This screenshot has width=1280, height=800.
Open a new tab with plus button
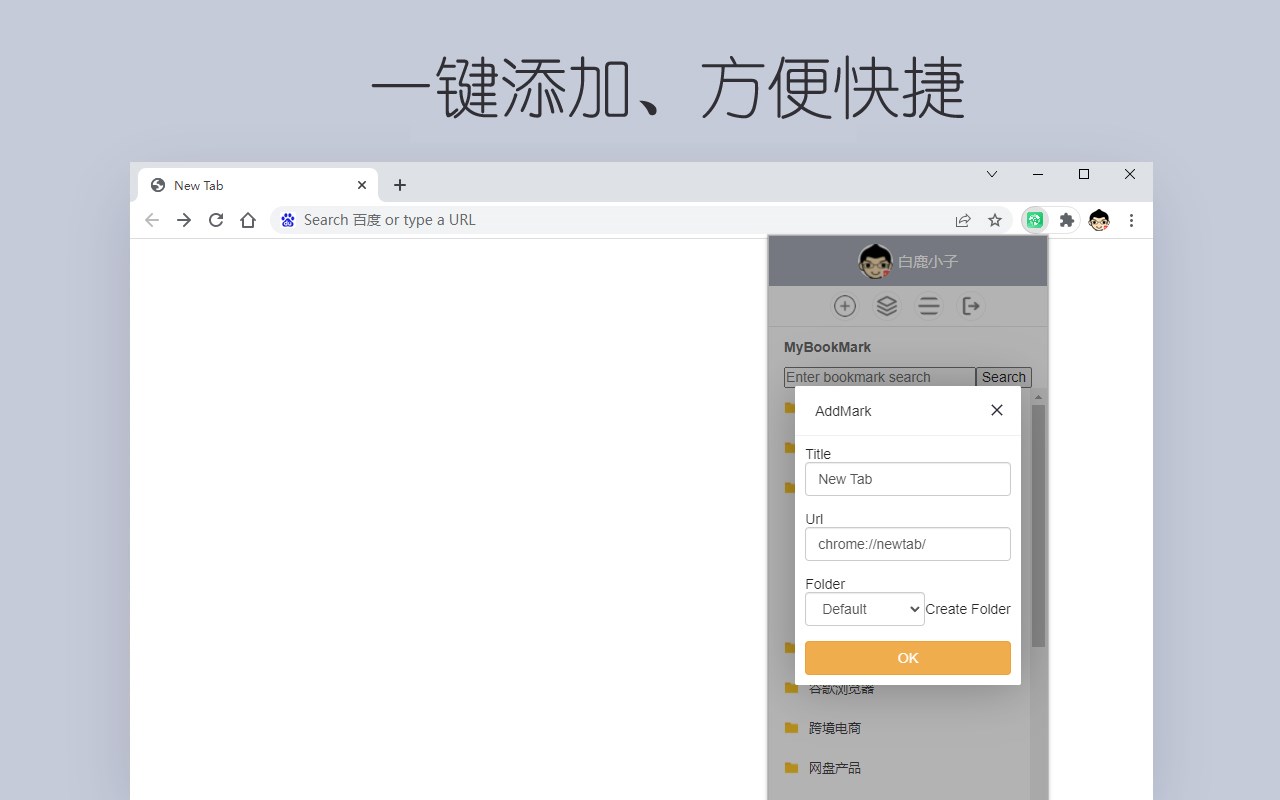(x=400, y=185)
